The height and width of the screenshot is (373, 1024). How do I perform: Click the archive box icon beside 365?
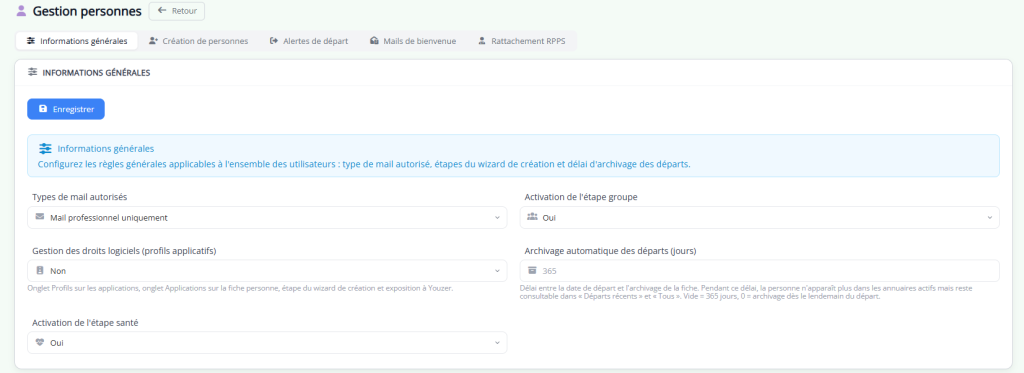[532, 270]
